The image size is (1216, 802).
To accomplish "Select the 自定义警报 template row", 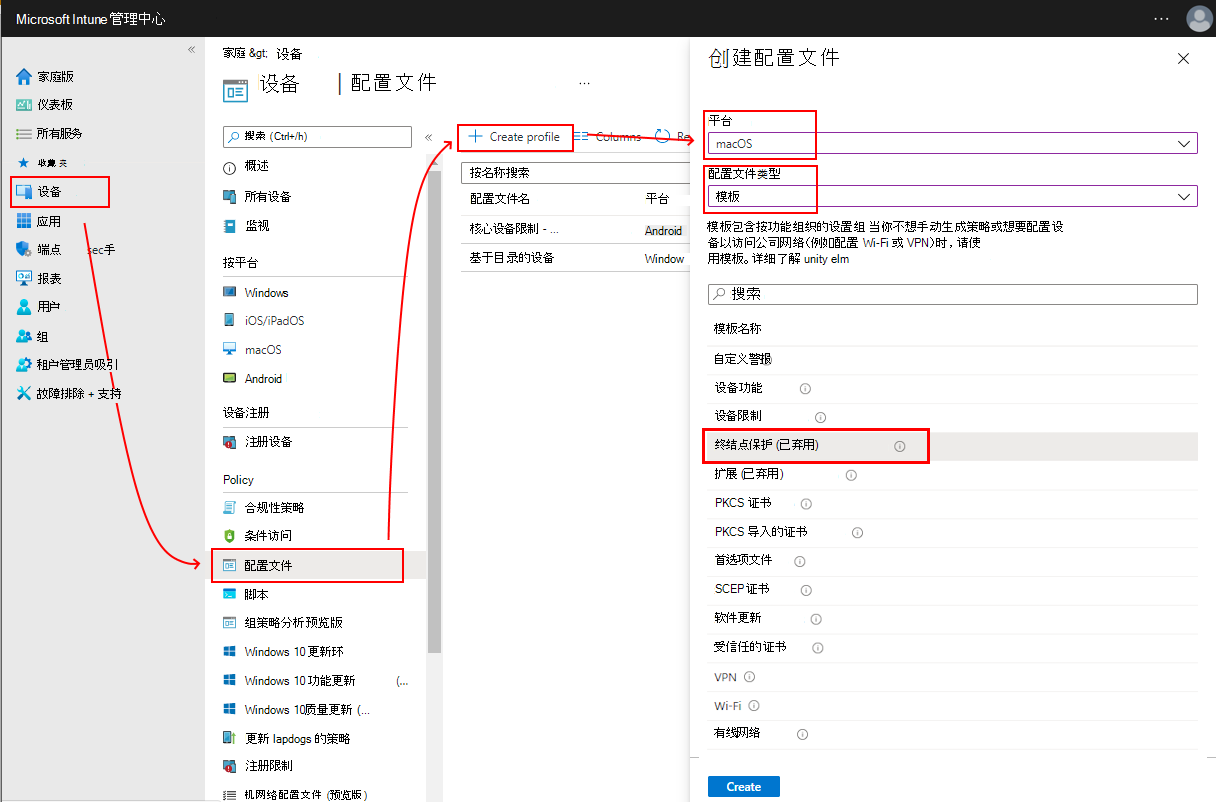I will click(x=952, y=359).
